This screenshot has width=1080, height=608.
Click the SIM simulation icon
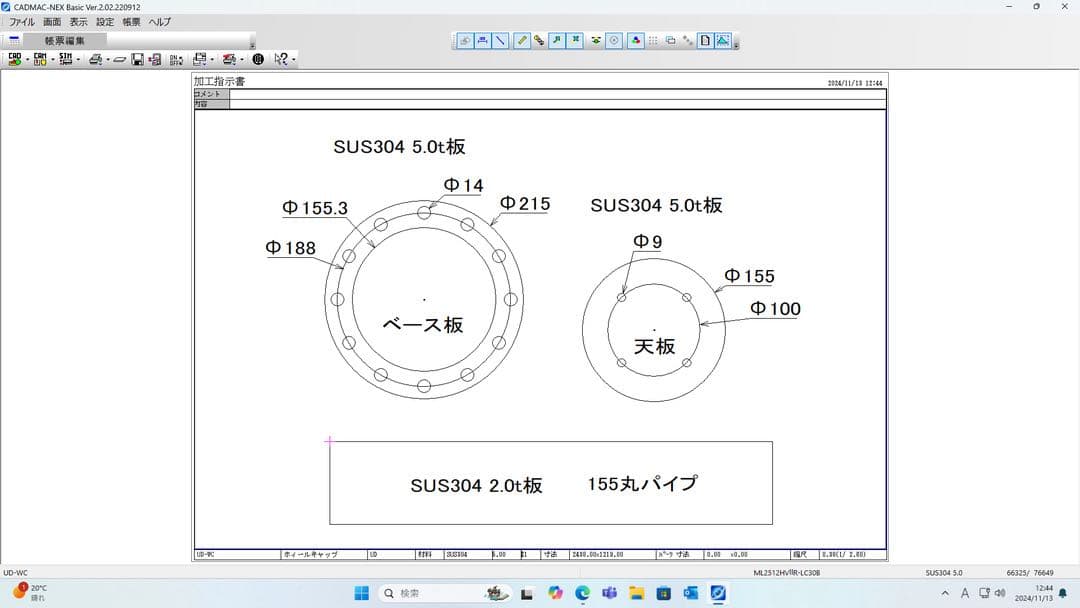click(65, 59)
